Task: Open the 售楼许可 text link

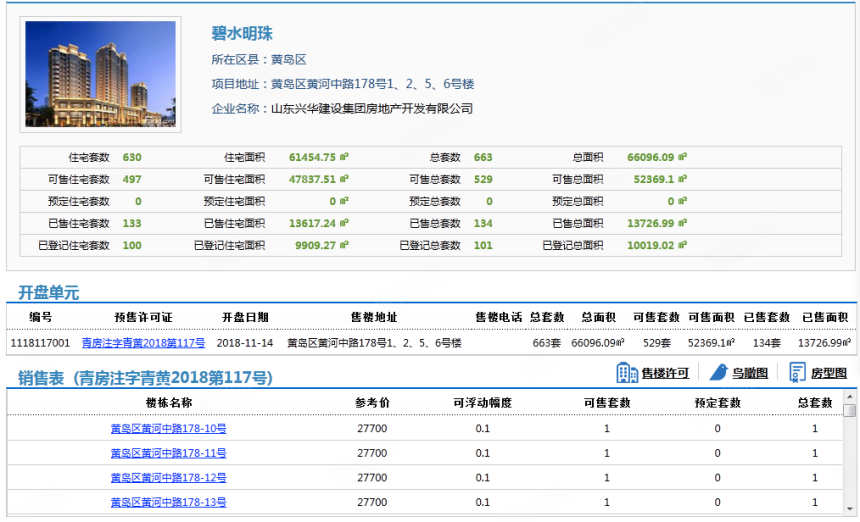Action: 665,374
